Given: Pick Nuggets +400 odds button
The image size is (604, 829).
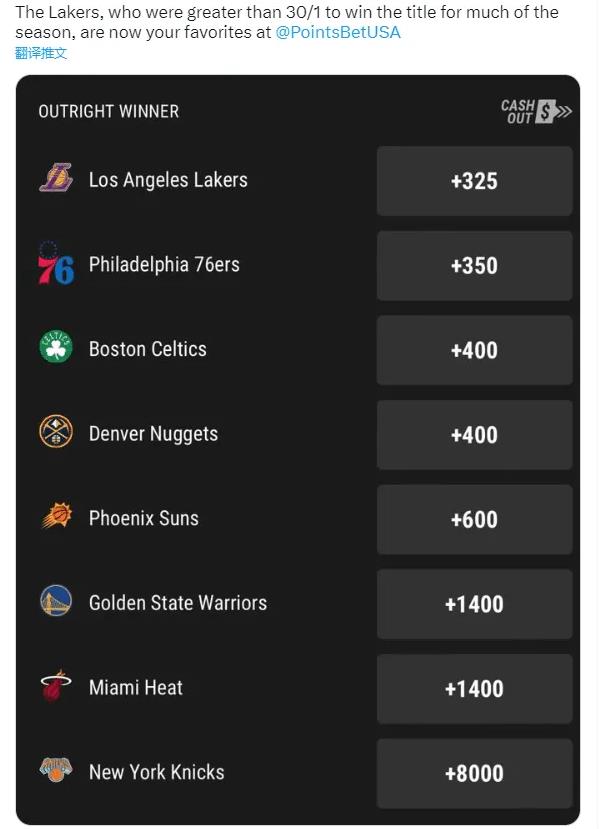Looking at the screenshot, I should pyautogui.click(x=474, y=435).
